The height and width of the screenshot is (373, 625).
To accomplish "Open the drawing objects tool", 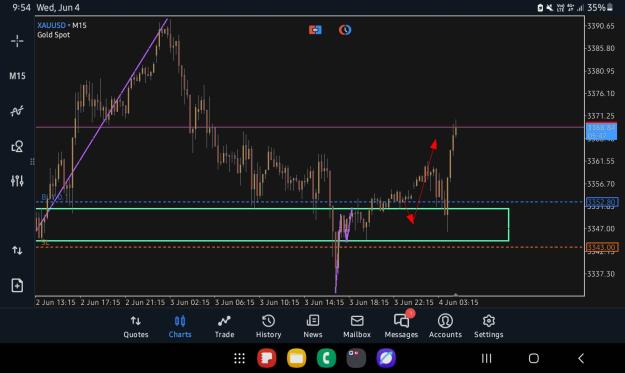I will click(17, 146).
